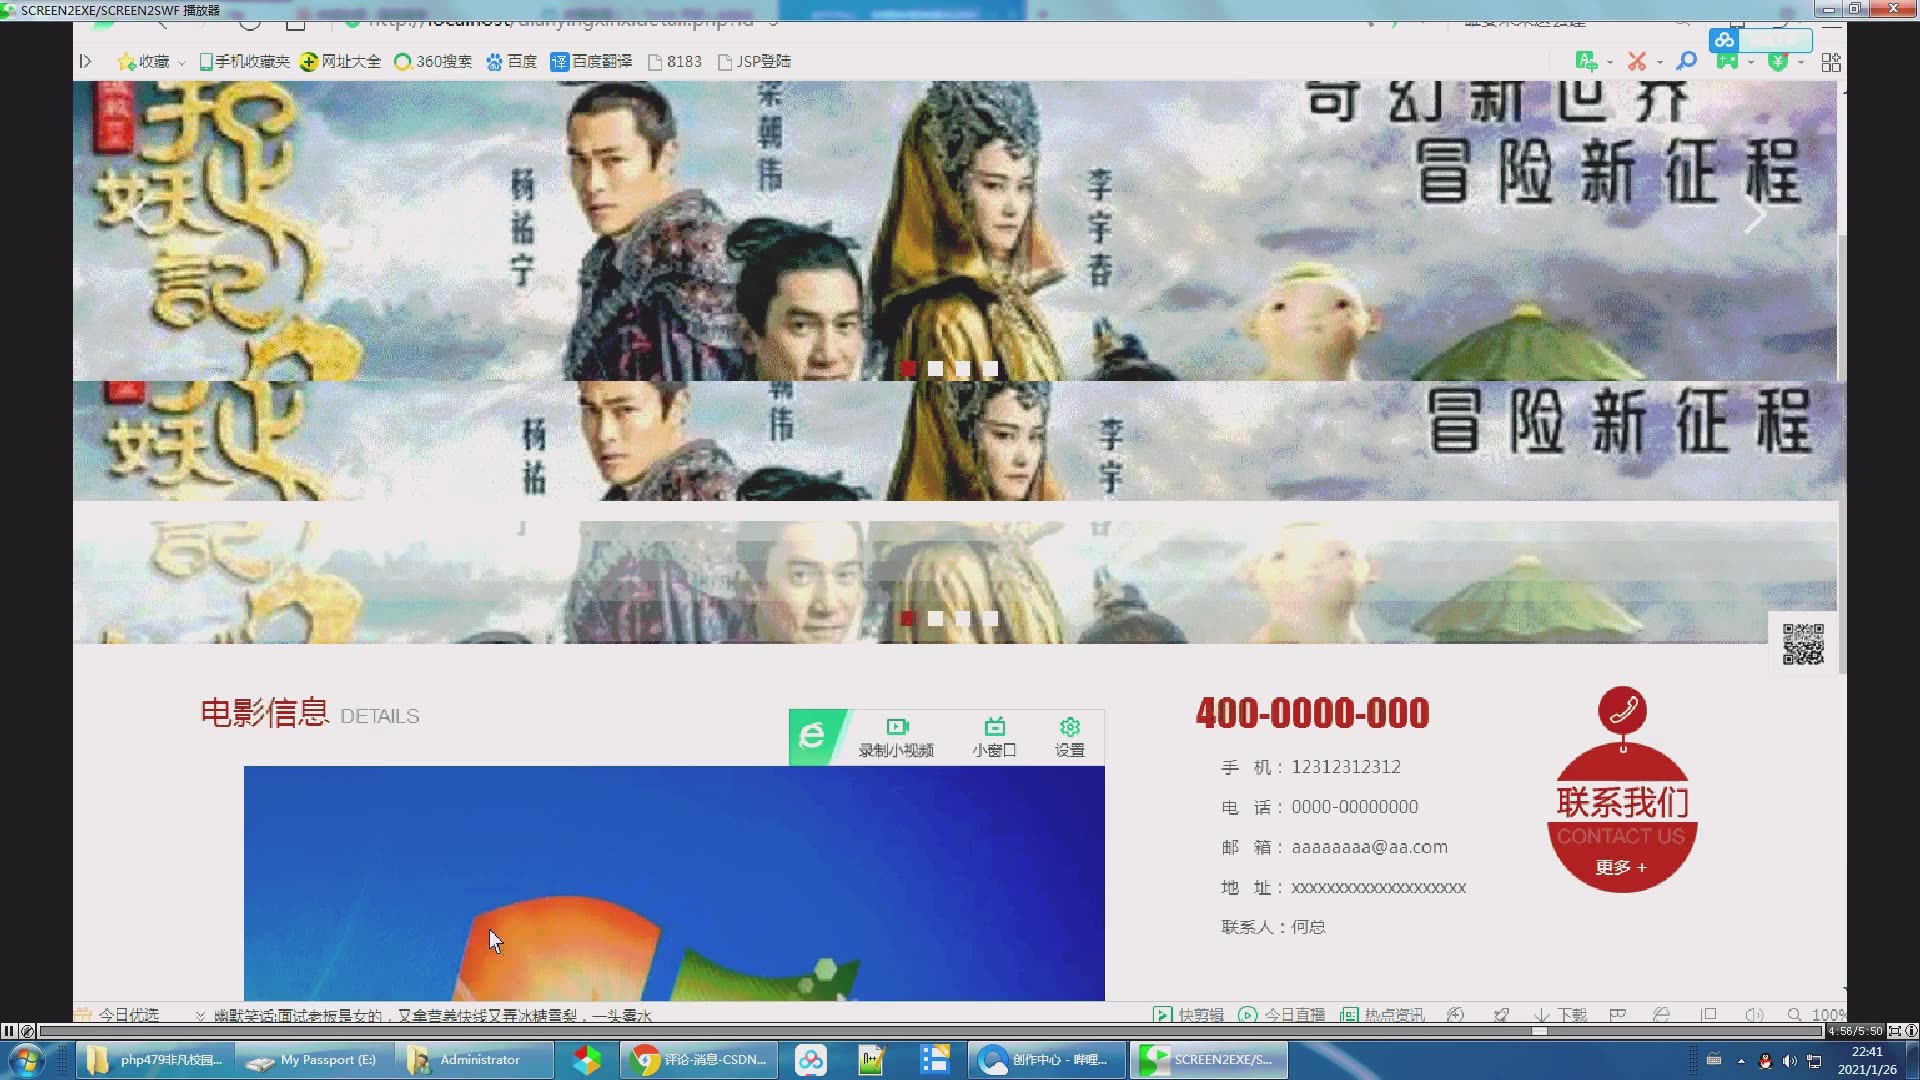Open 设置 settings on video toolbar
The height and width of the screenshot is (1080, 1920).
[1069, 737]
